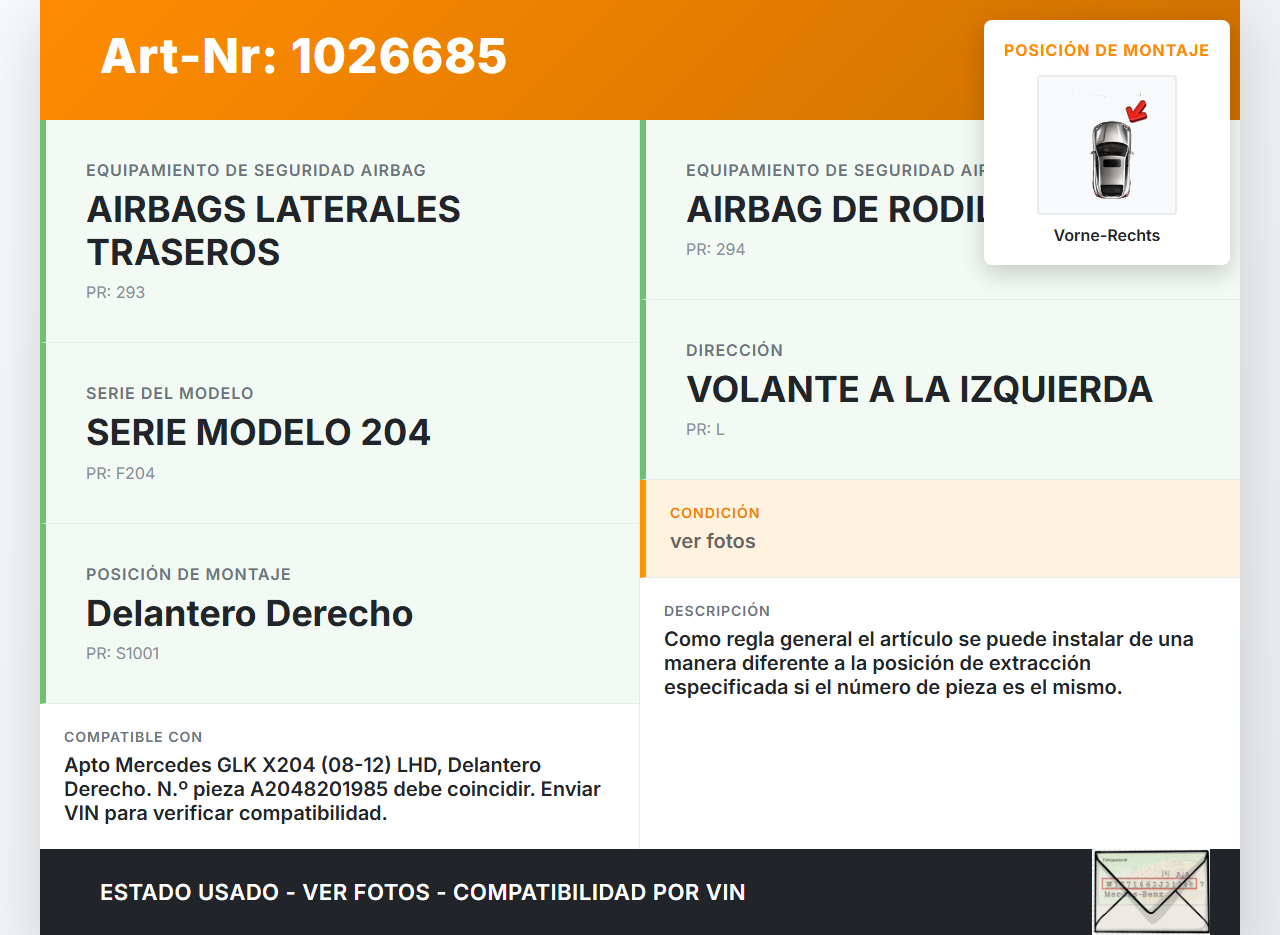Click the orange POSICIÓN DE MONTAJE card title
Screen dimensions: 1280x935
click(1106, 50)
